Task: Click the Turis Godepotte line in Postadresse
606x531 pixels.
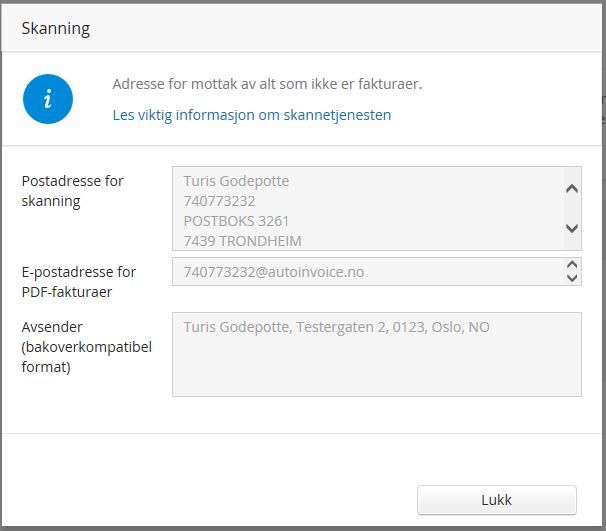Action: coord(237,181)
